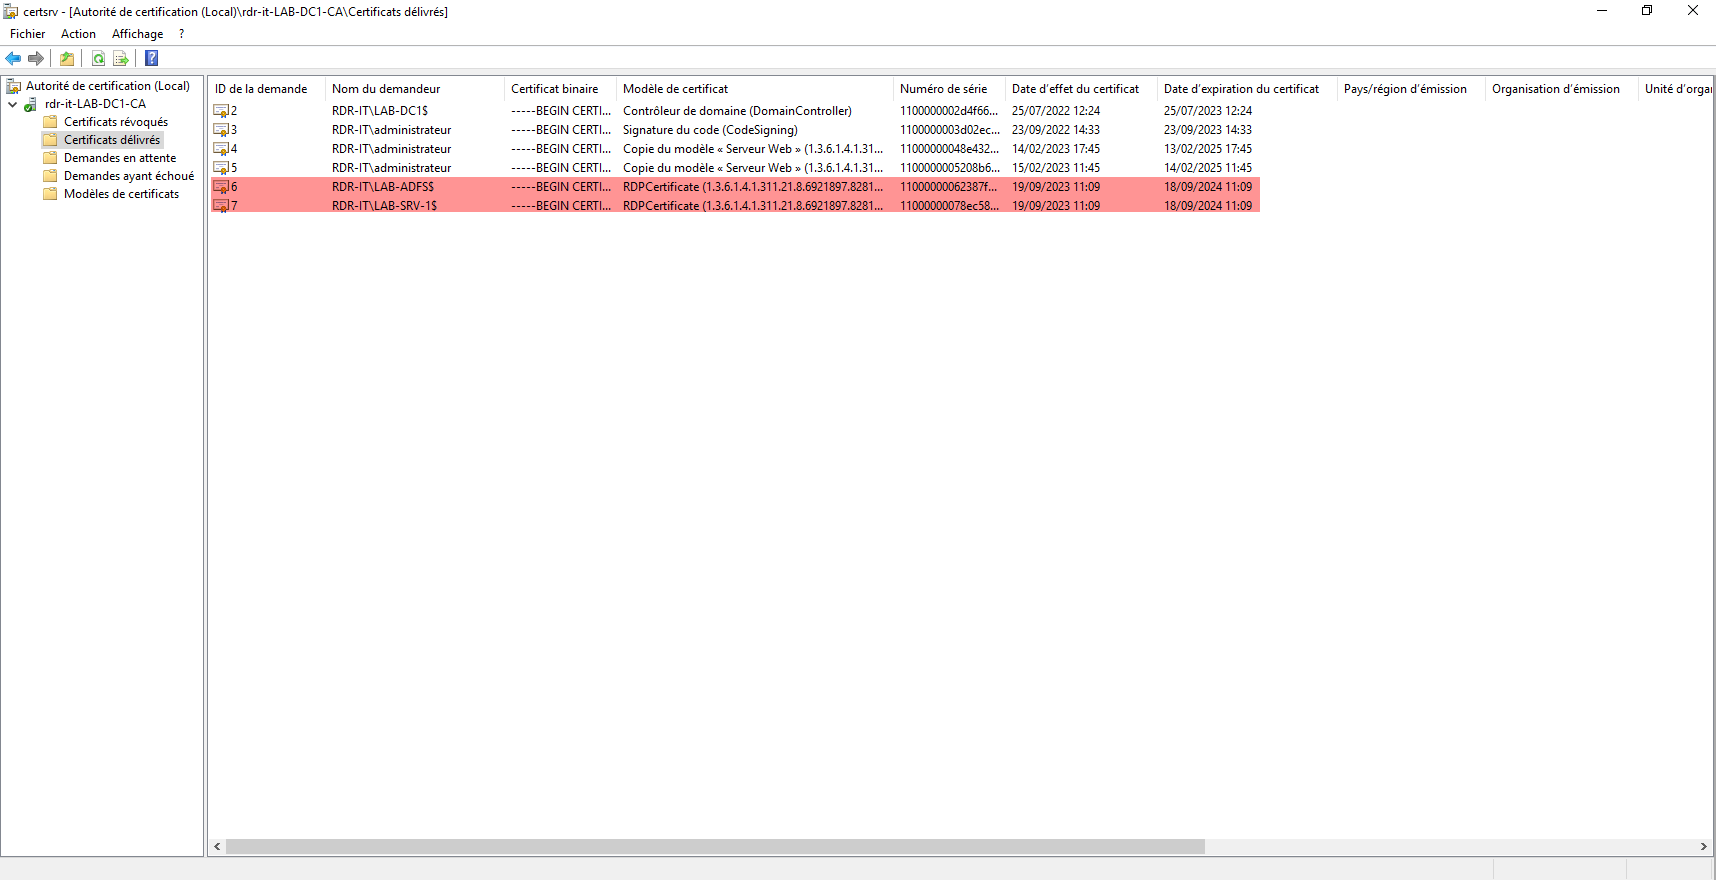Click the gray Forward arrow in toolbar
Image resolution: width=1716 pixels, height=880 pixels.
click(36, 59)
